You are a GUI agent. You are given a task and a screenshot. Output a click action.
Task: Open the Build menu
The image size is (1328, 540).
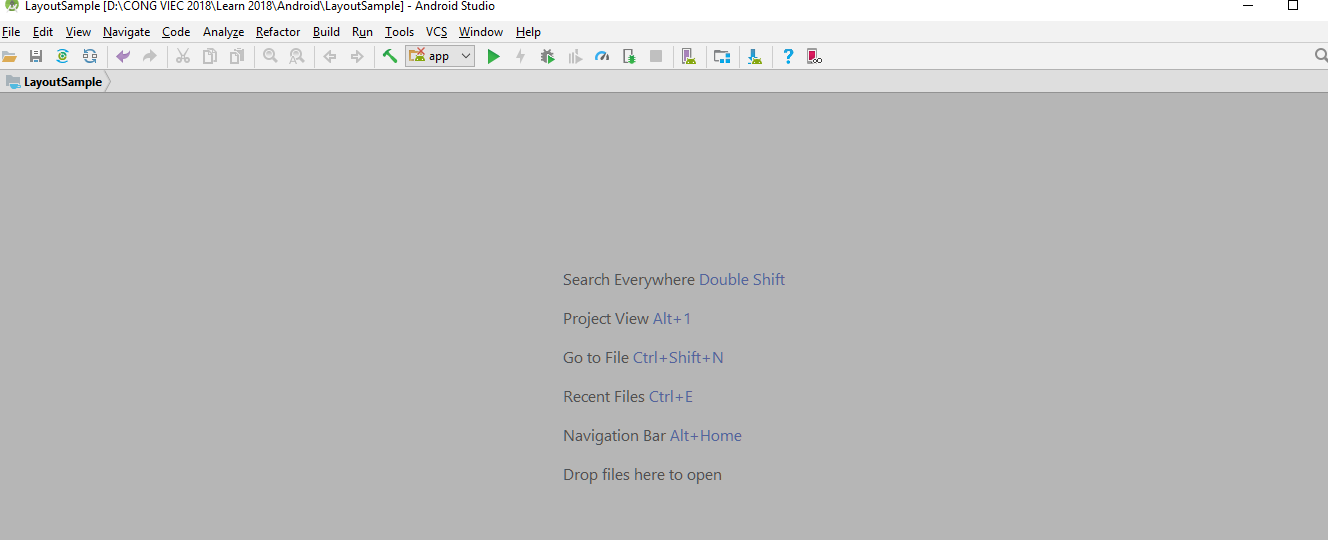tap(326, 32)
